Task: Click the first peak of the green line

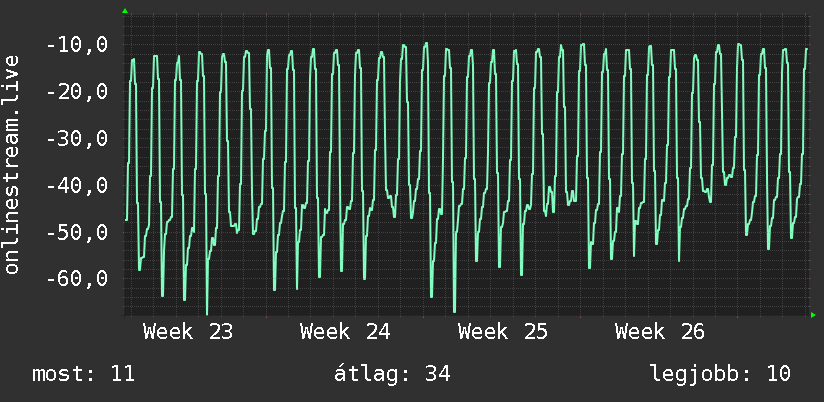Action: click(133, 60)
